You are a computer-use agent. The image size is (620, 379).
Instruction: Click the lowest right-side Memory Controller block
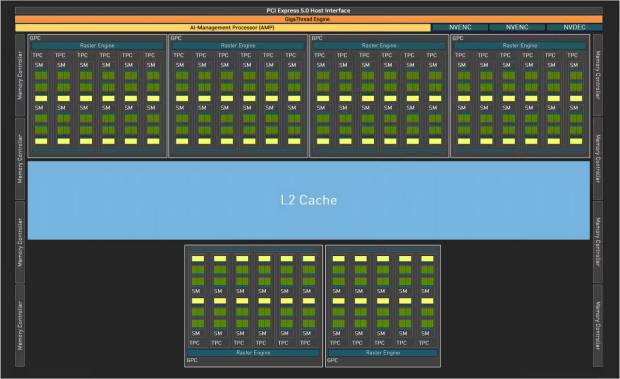tap(598, 326)
